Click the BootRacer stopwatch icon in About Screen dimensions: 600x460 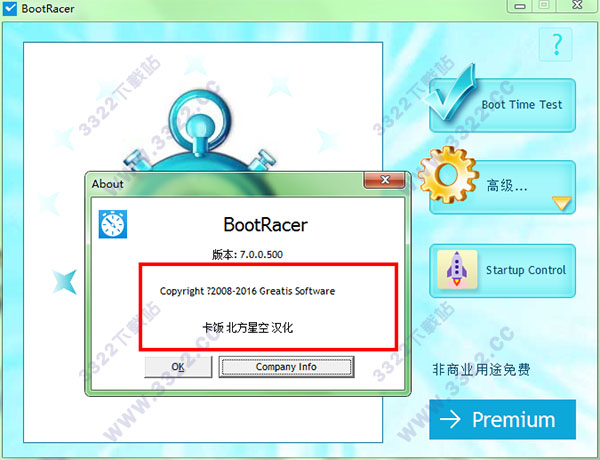tap(113, 224)
